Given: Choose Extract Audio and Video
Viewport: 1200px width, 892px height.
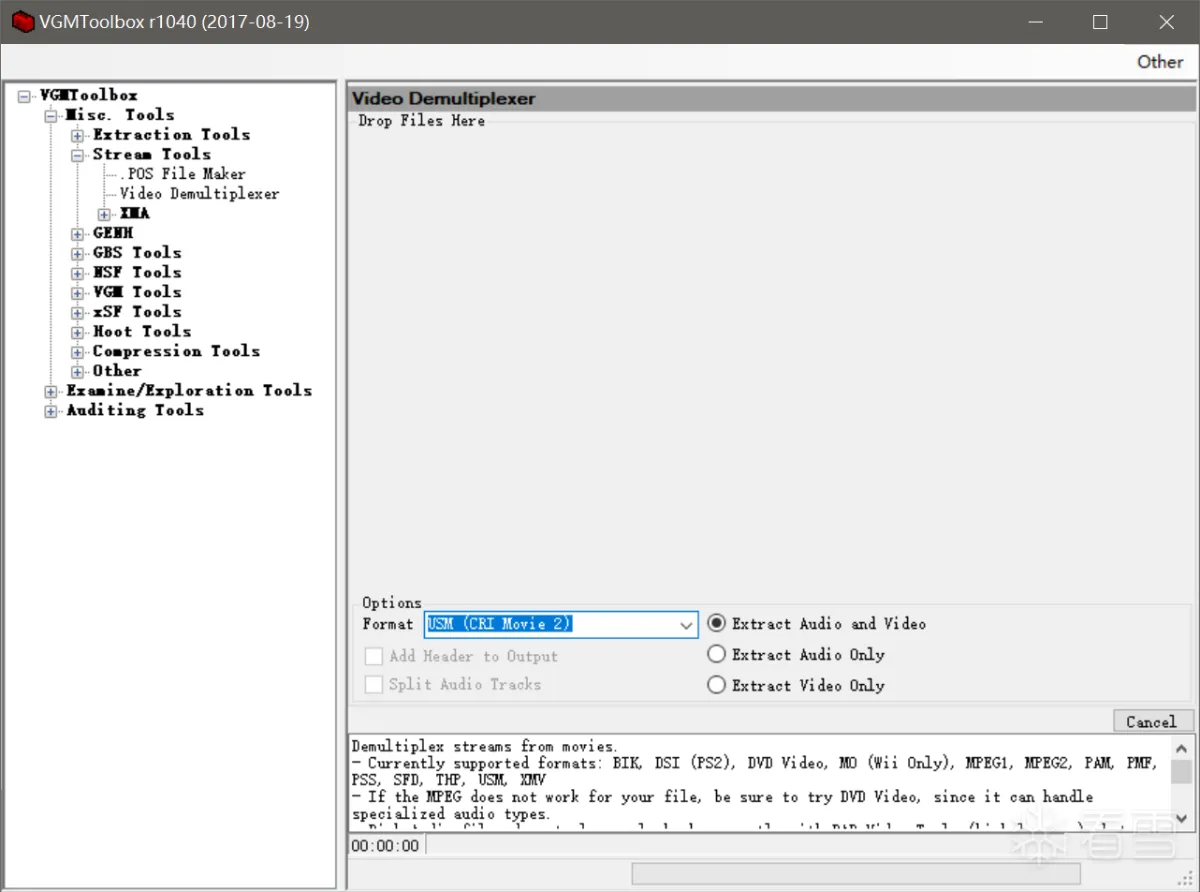Looking at the screenshot, I should click(717, 623).
